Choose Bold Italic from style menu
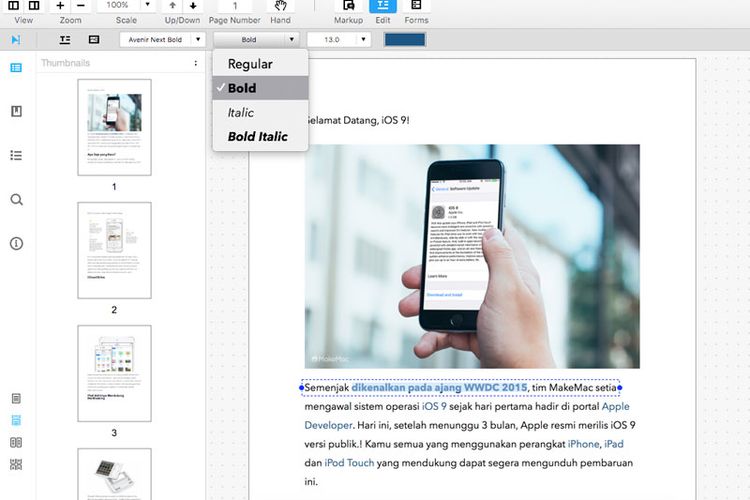 [x=261, y=136]
